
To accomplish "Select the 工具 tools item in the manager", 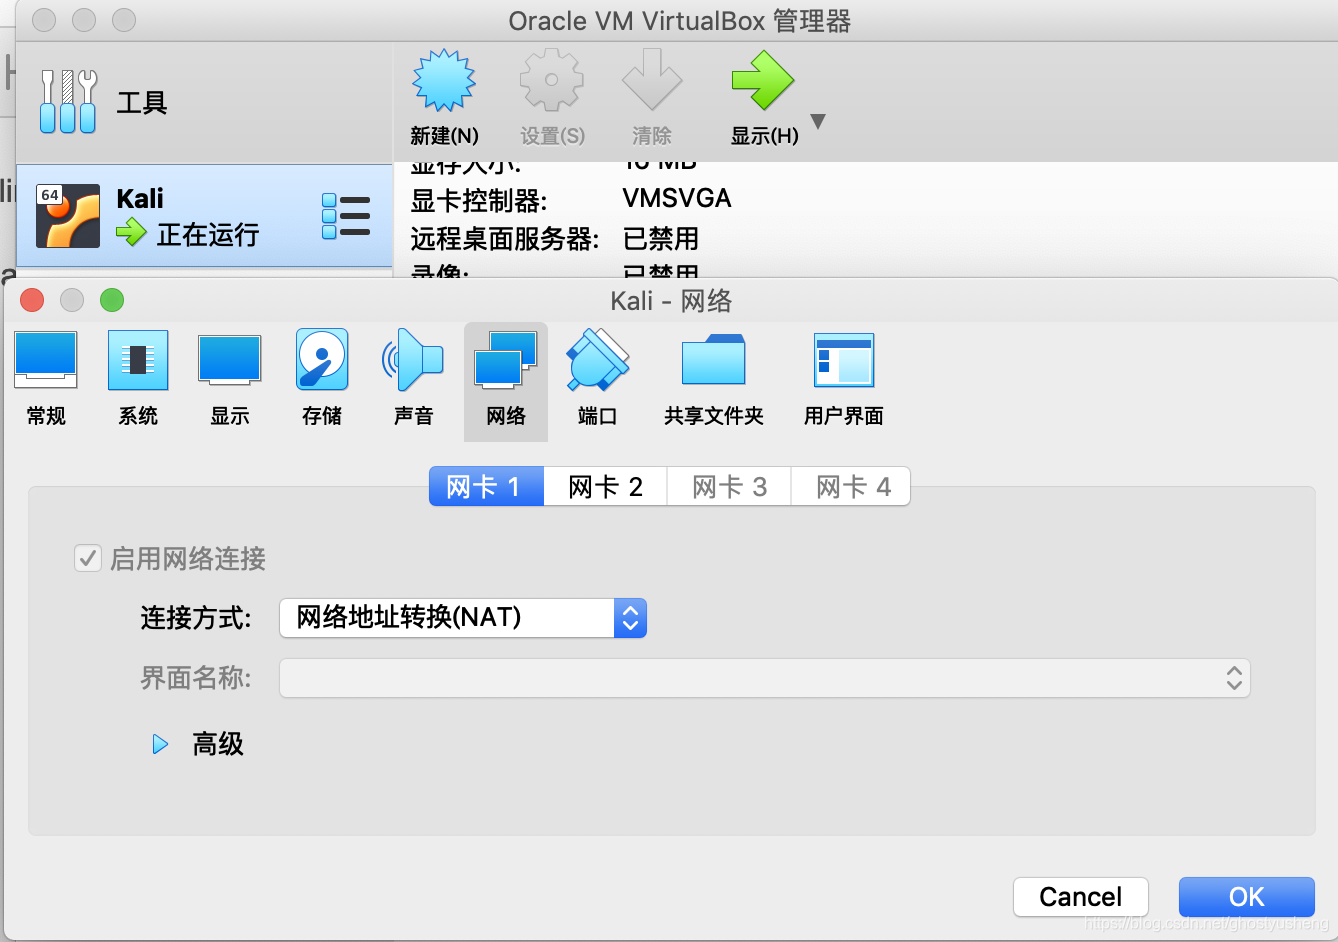I will [x=204, y=102].
